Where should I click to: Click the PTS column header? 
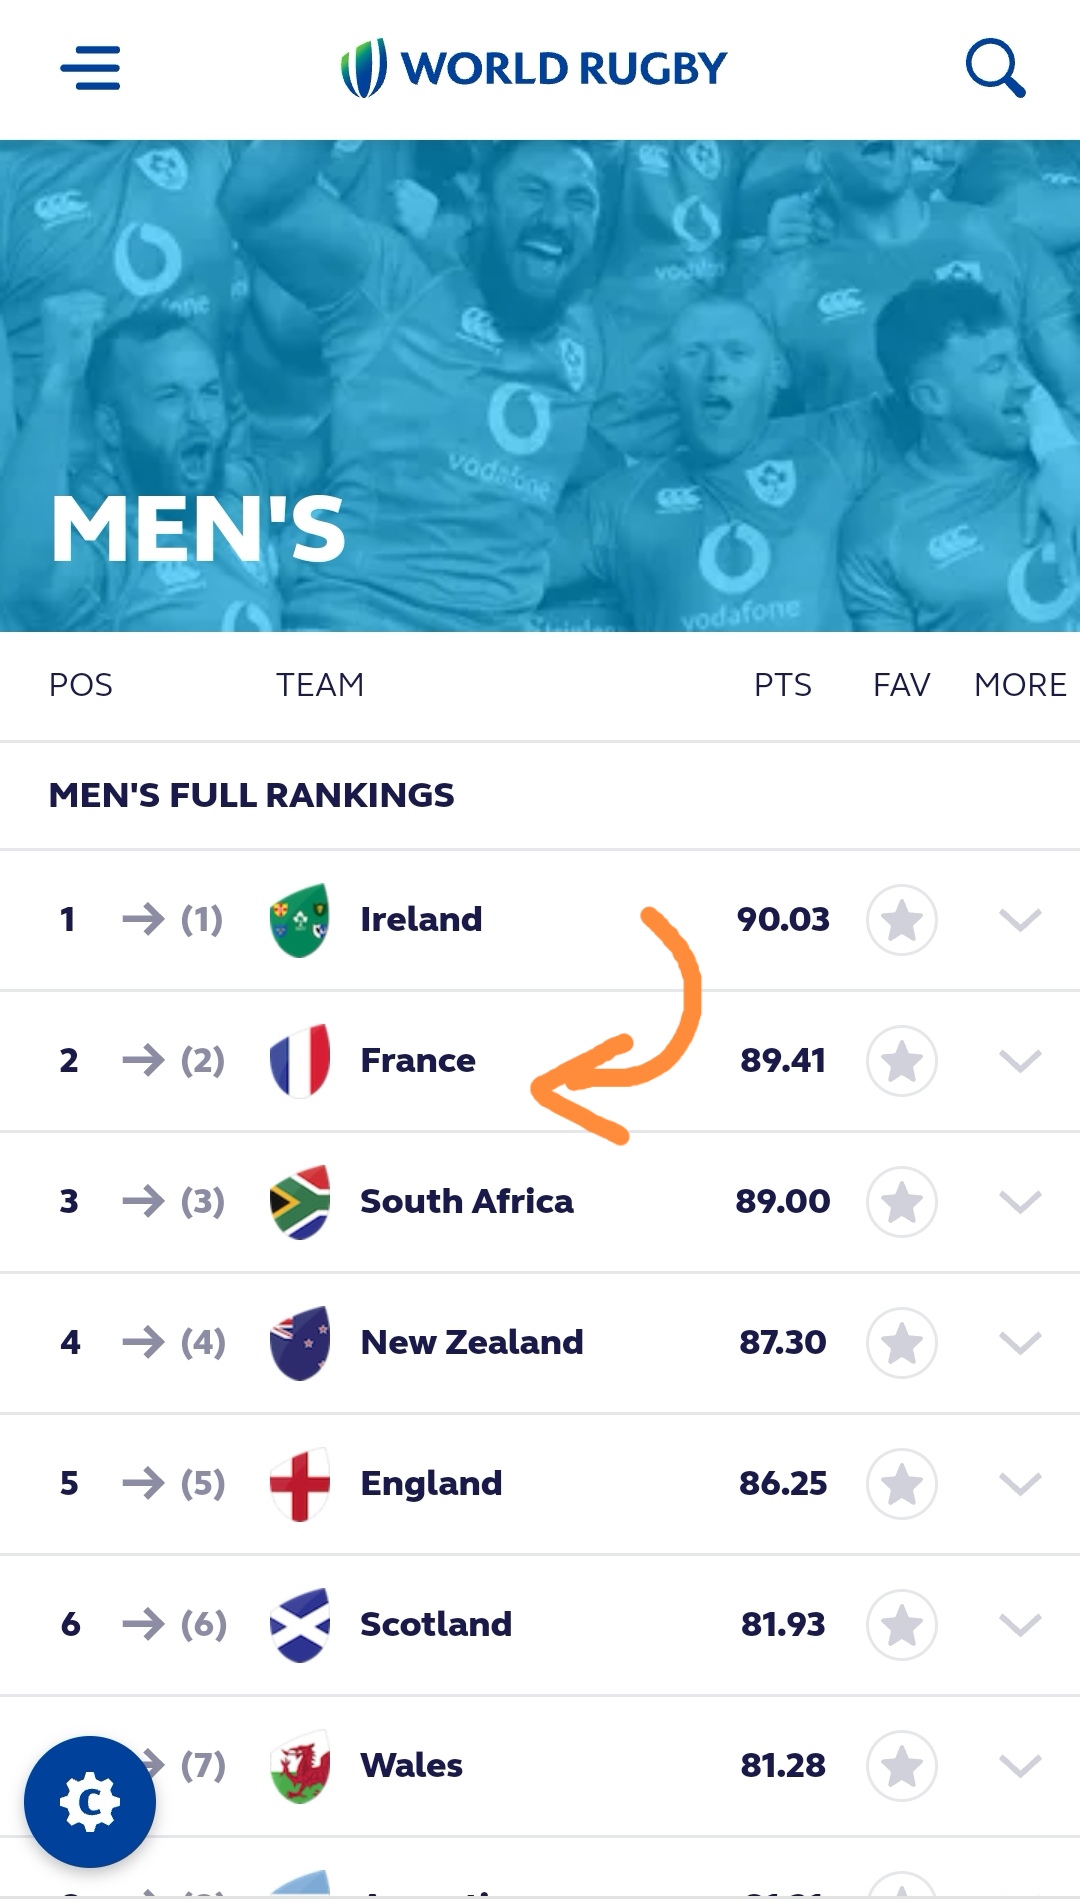[782, 685]
